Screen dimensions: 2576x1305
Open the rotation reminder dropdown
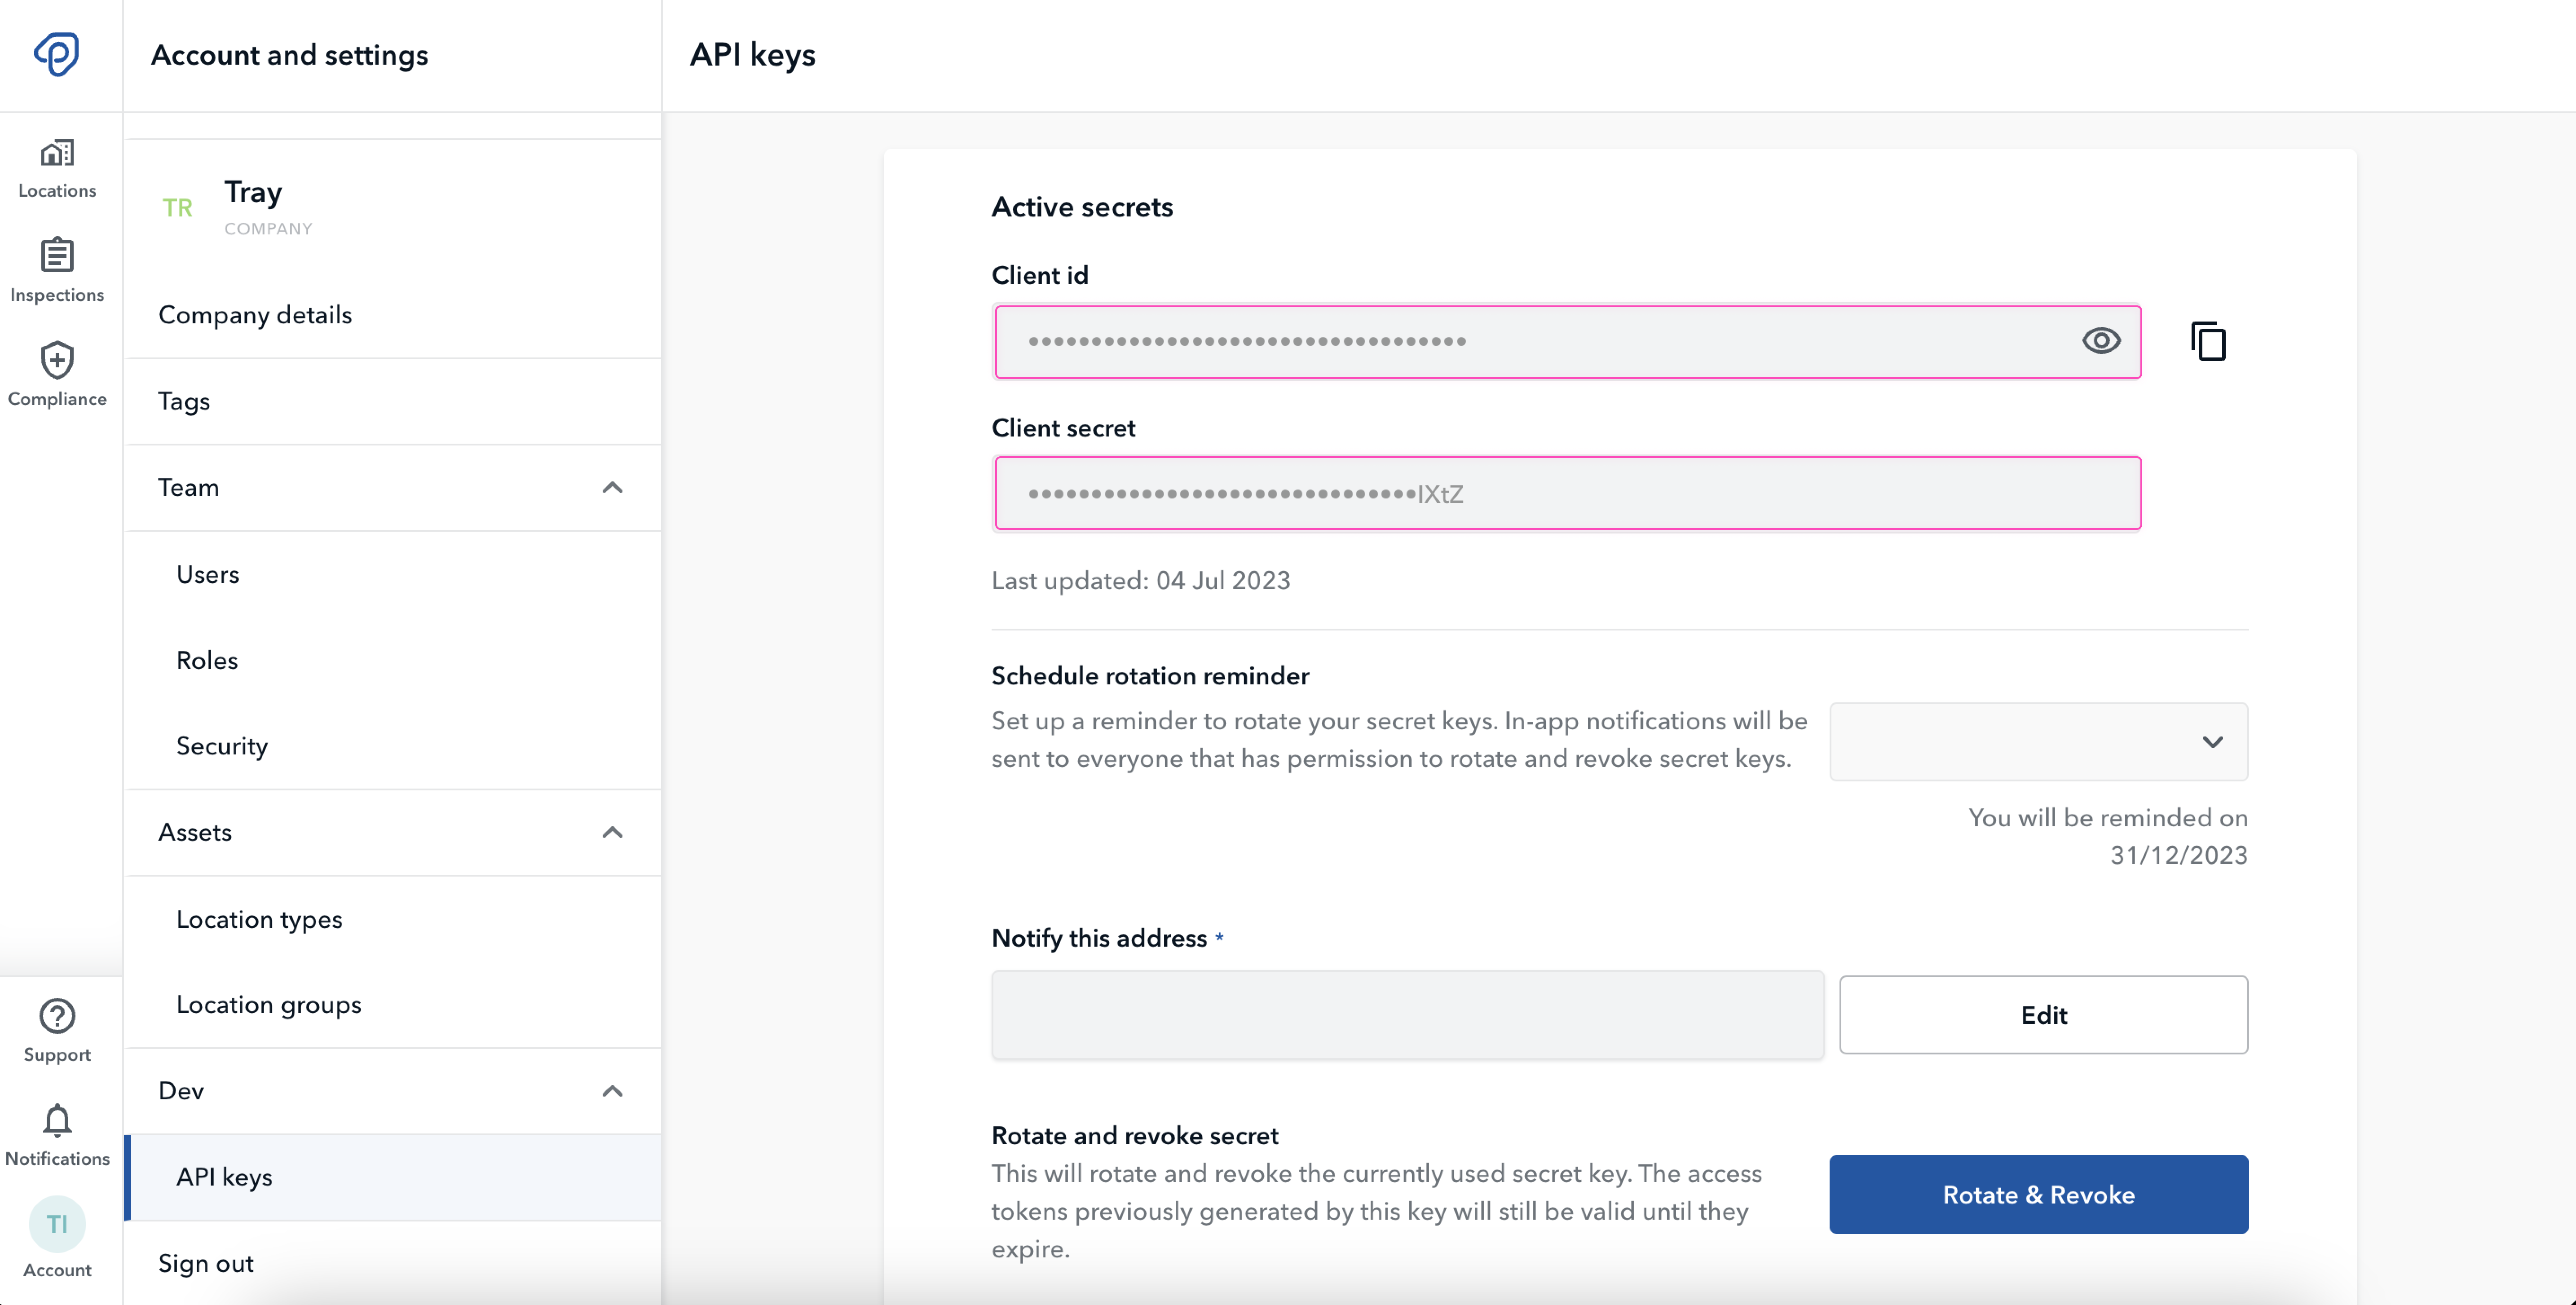(x=2037, y=742)
